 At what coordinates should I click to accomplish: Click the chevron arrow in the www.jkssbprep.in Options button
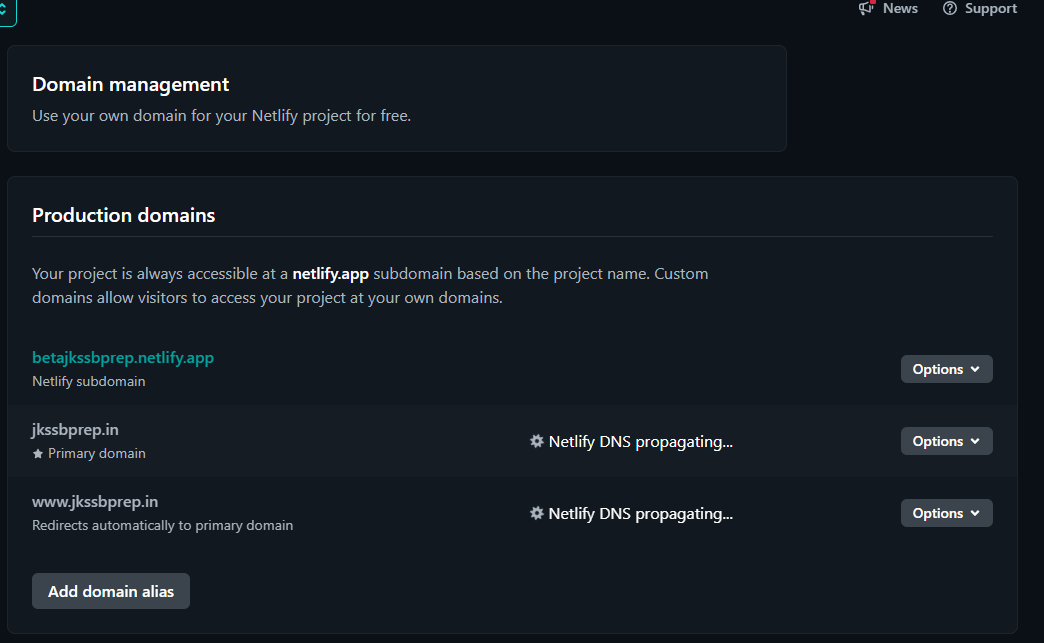pos(975,513)
